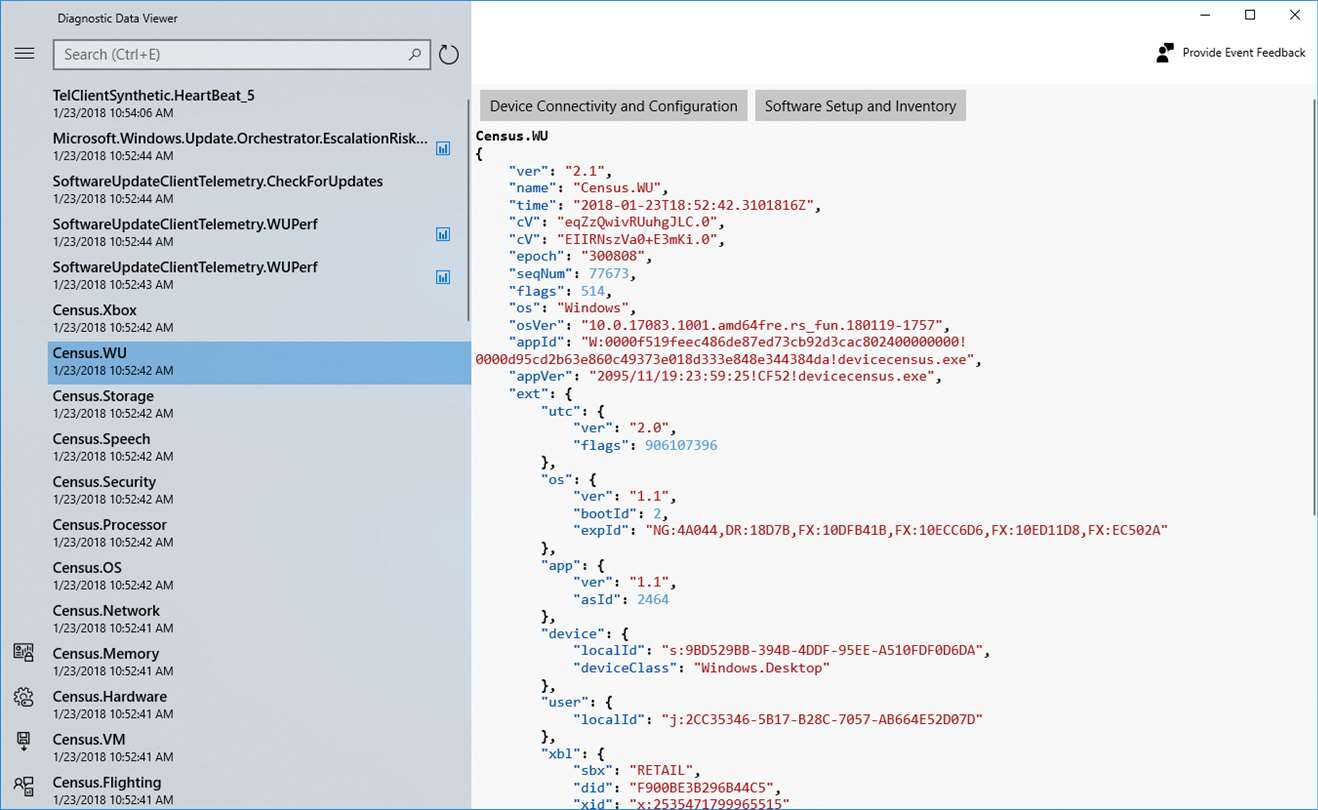Click the appVer value 2095/11/19
The image size is (1318, 810).
click(764, 377)
